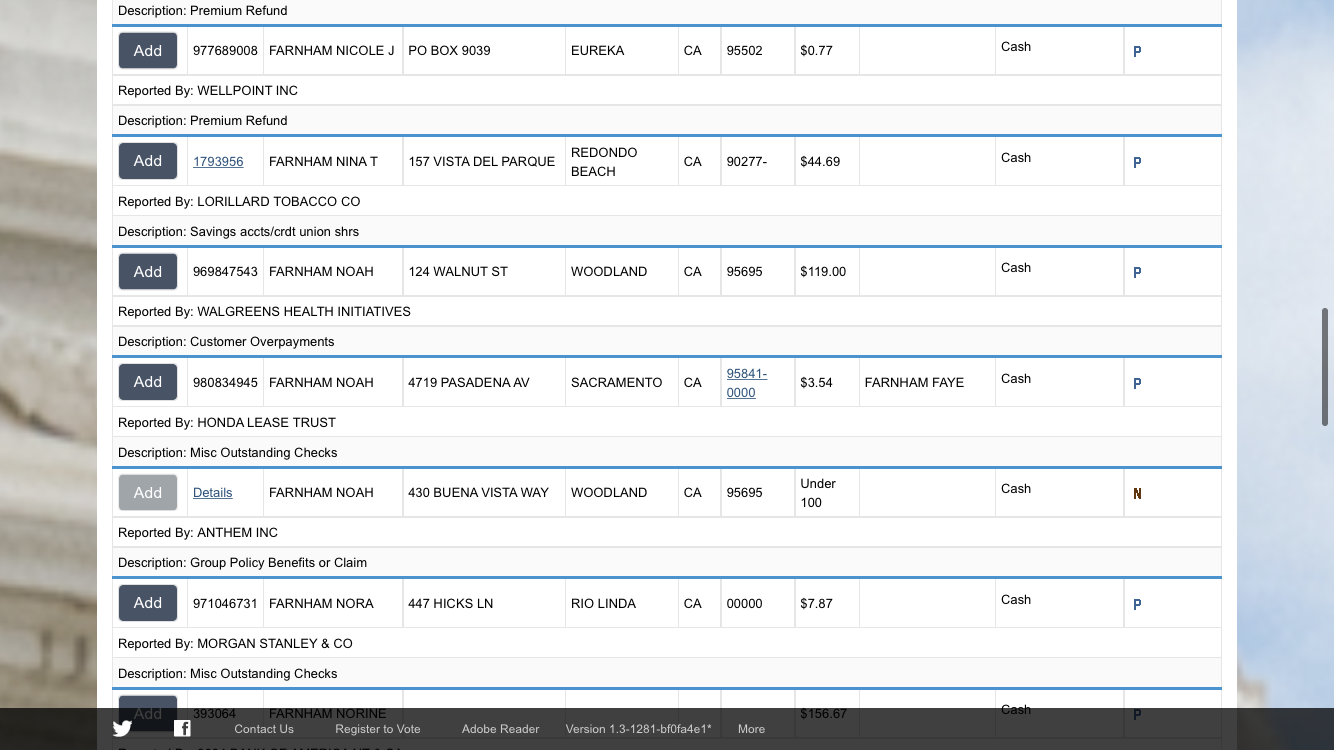Click the page vertical scrollbar
Viewport: 1334px width, 750px height.
(x=1325, y=368)
